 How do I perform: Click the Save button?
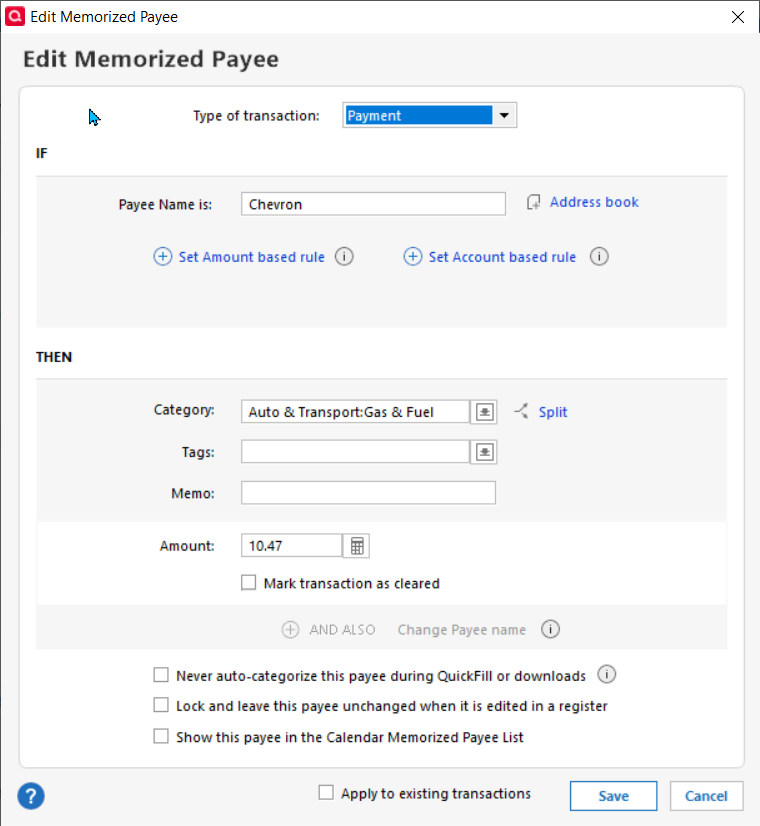coord(614,795)
